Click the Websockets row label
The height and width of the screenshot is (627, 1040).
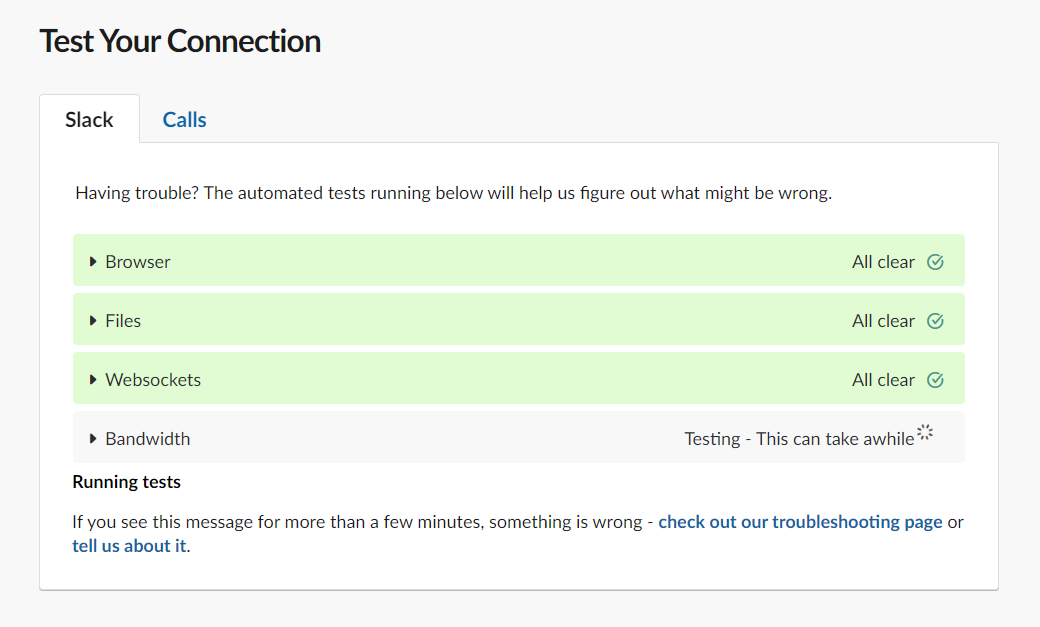tap(153, 380)
